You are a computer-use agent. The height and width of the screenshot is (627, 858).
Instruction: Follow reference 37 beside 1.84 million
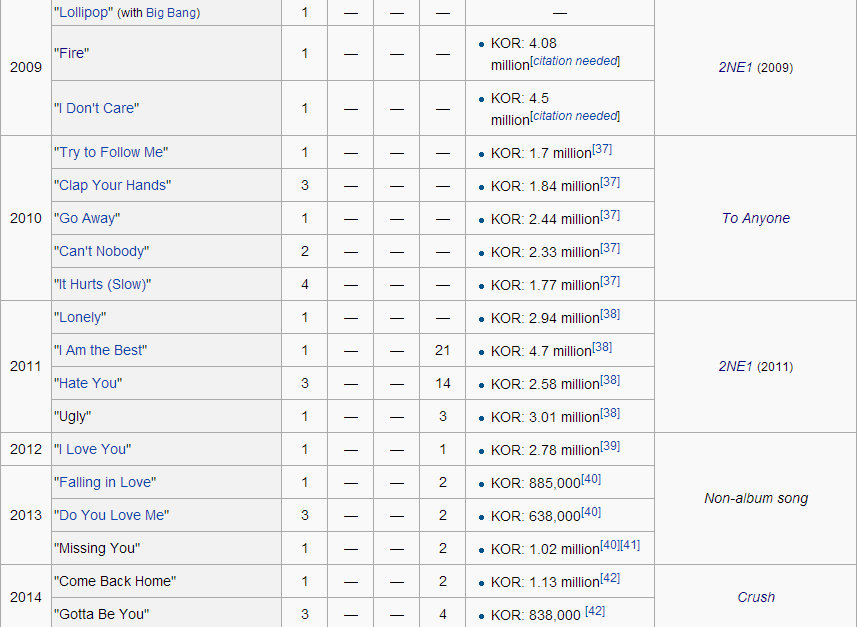(610, 182)
